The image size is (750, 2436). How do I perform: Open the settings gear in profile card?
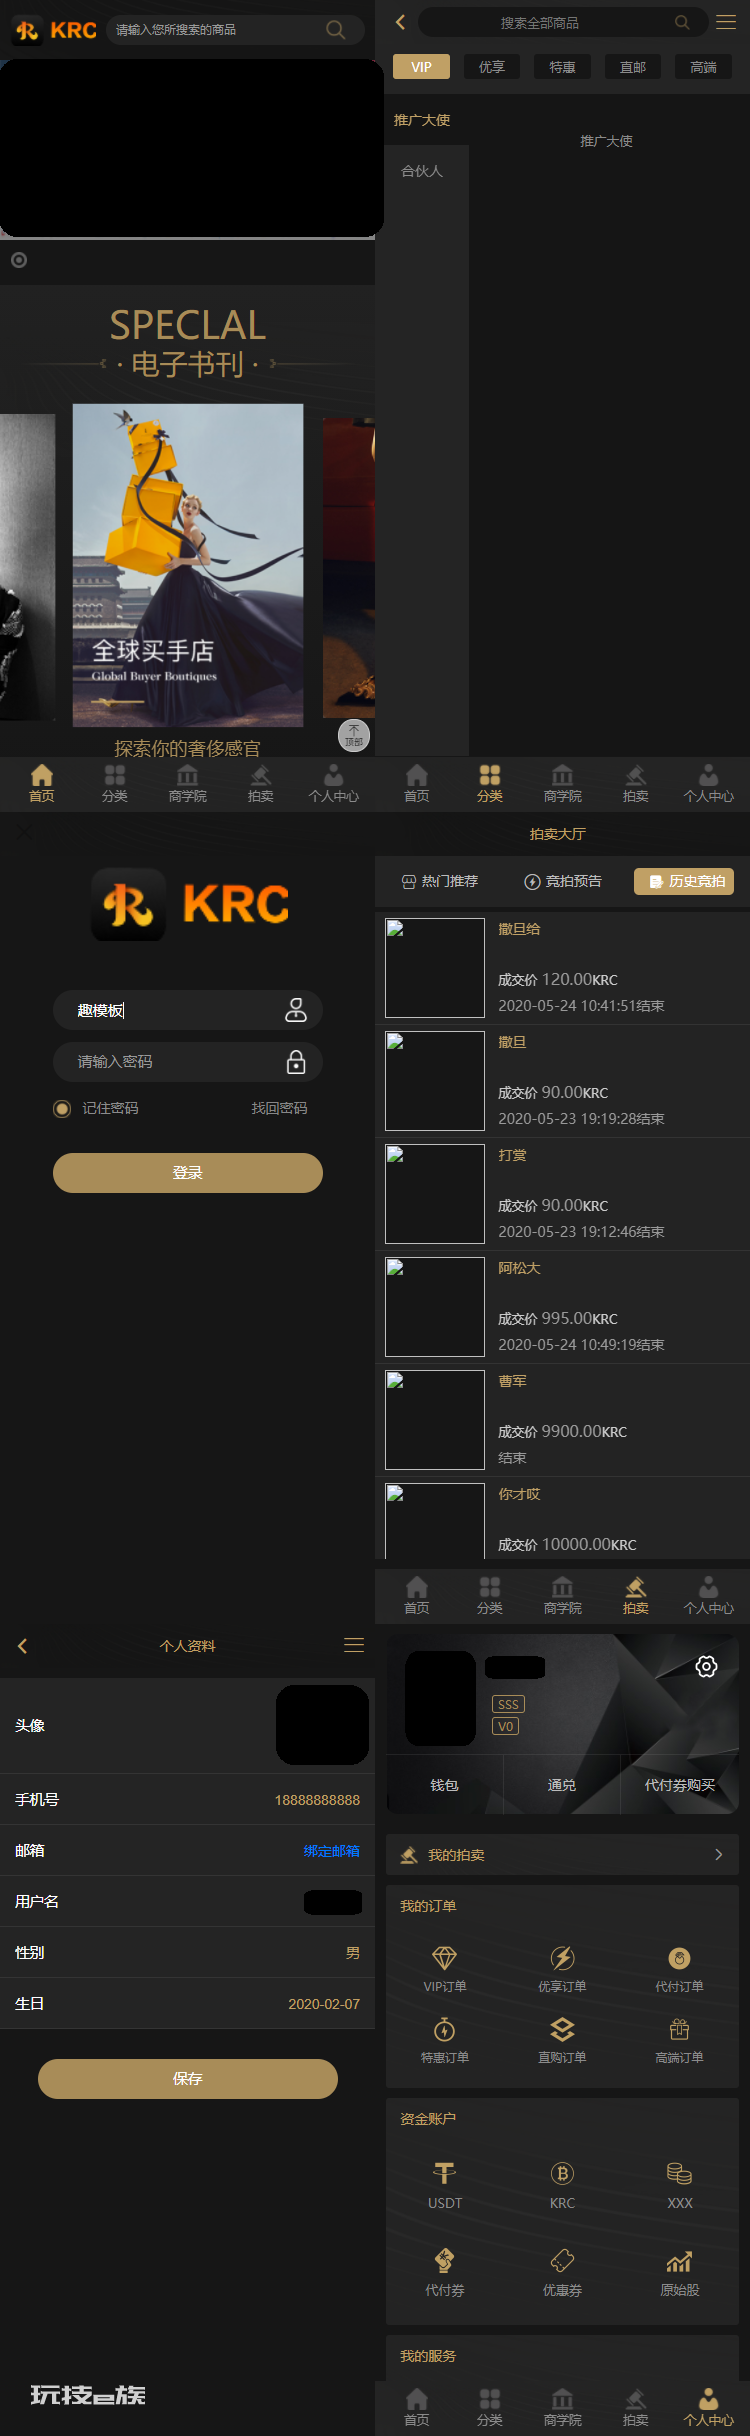click(x=706, y=1666)
